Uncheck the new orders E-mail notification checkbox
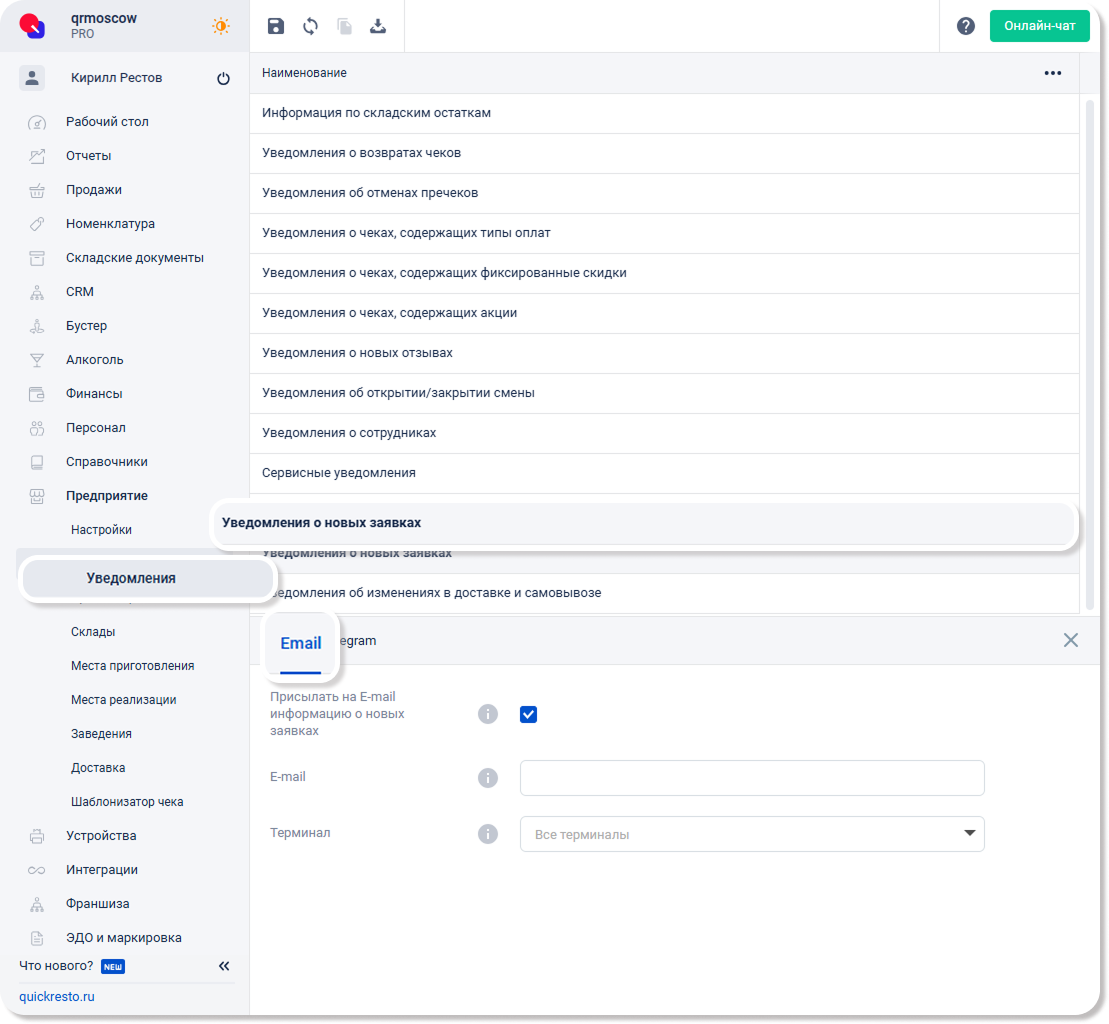The image size is (1109, 1024). pos(529,714)
